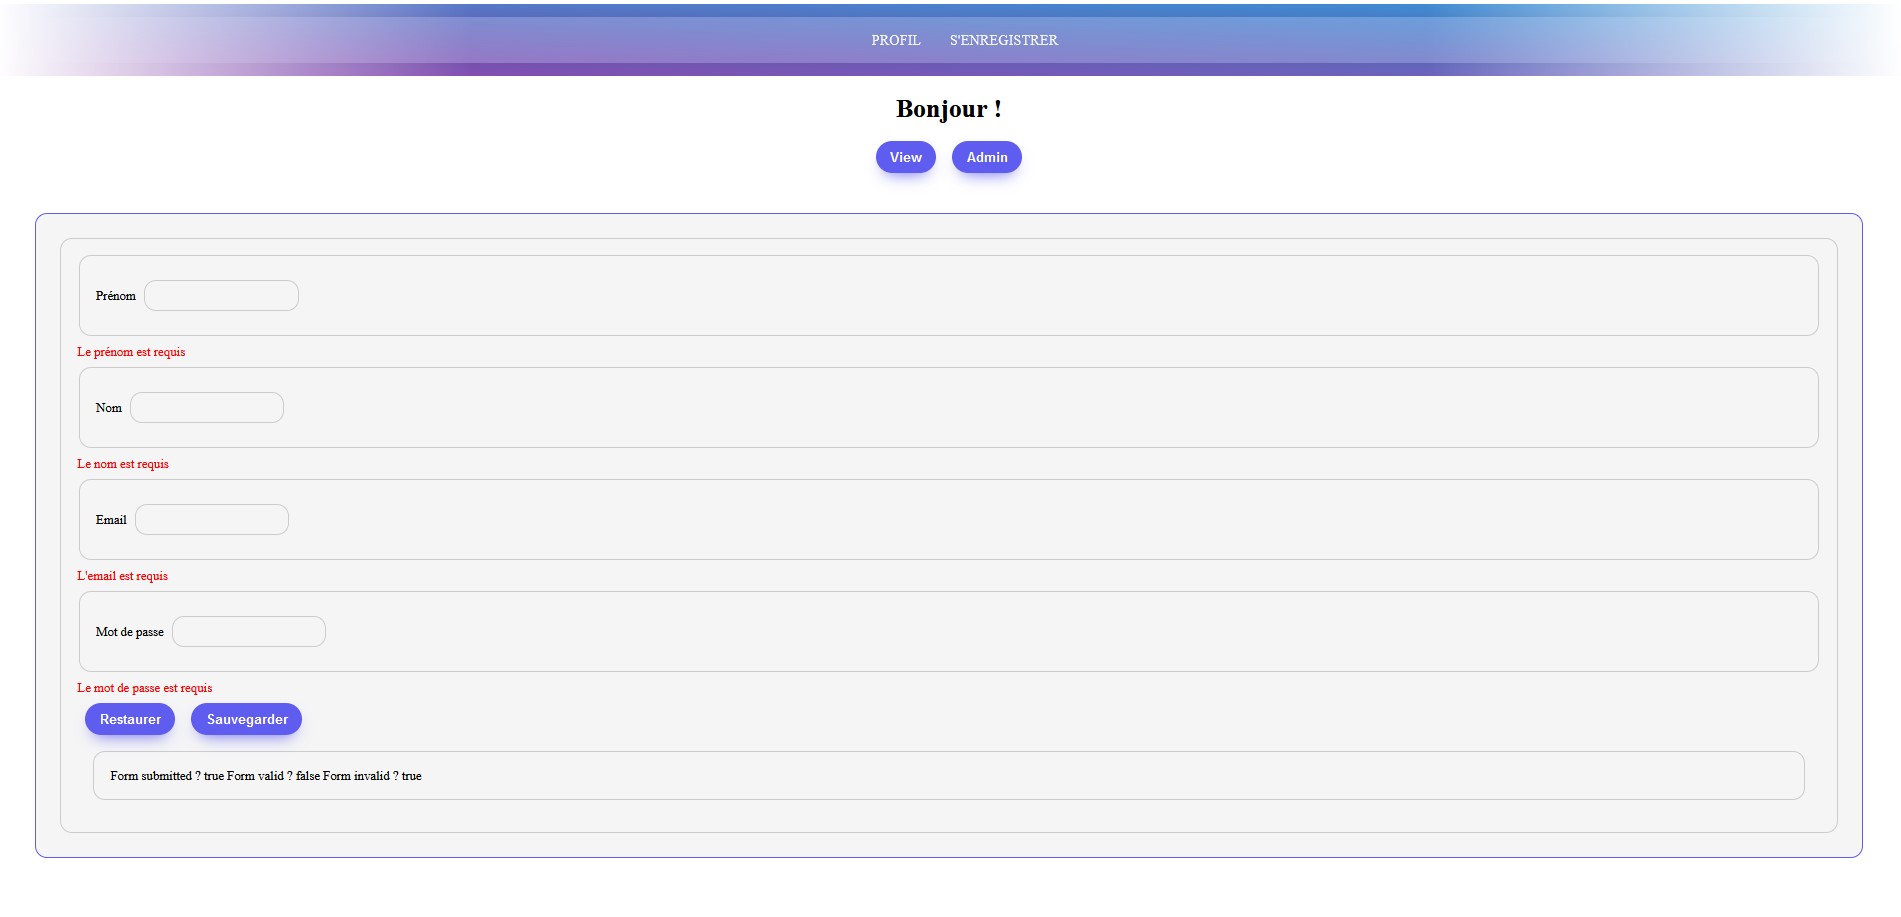1901x917 pixels.
Task: Click inside the Mot de passe input field
Action: coord(248,631)
